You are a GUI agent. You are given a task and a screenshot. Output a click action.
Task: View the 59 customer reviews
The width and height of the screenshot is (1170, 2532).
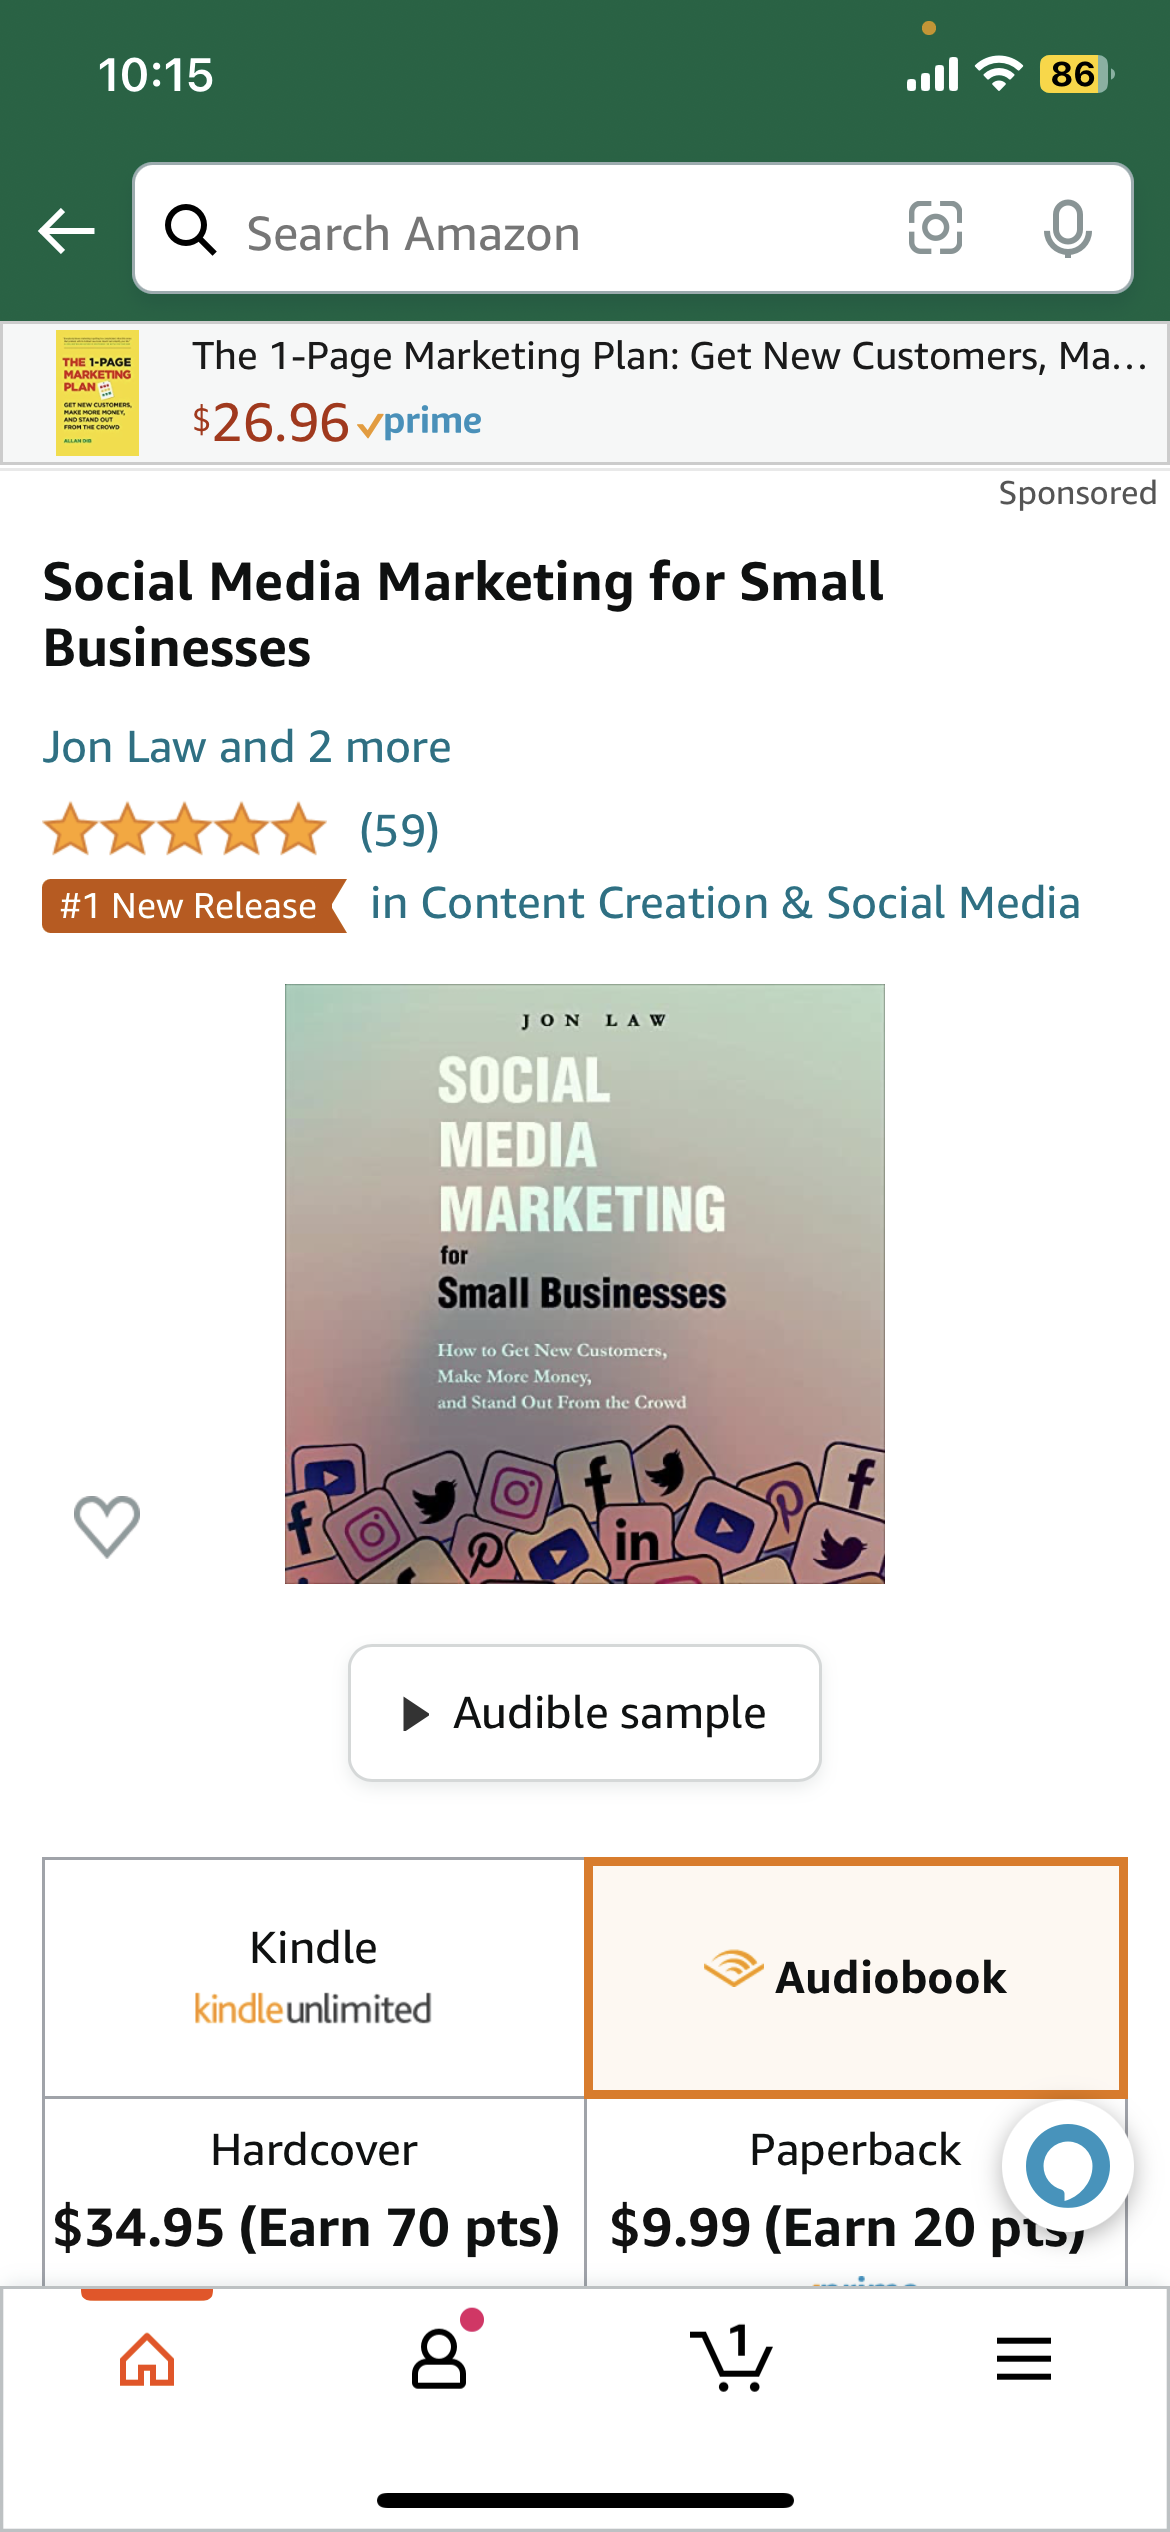(x=399, y=830)
